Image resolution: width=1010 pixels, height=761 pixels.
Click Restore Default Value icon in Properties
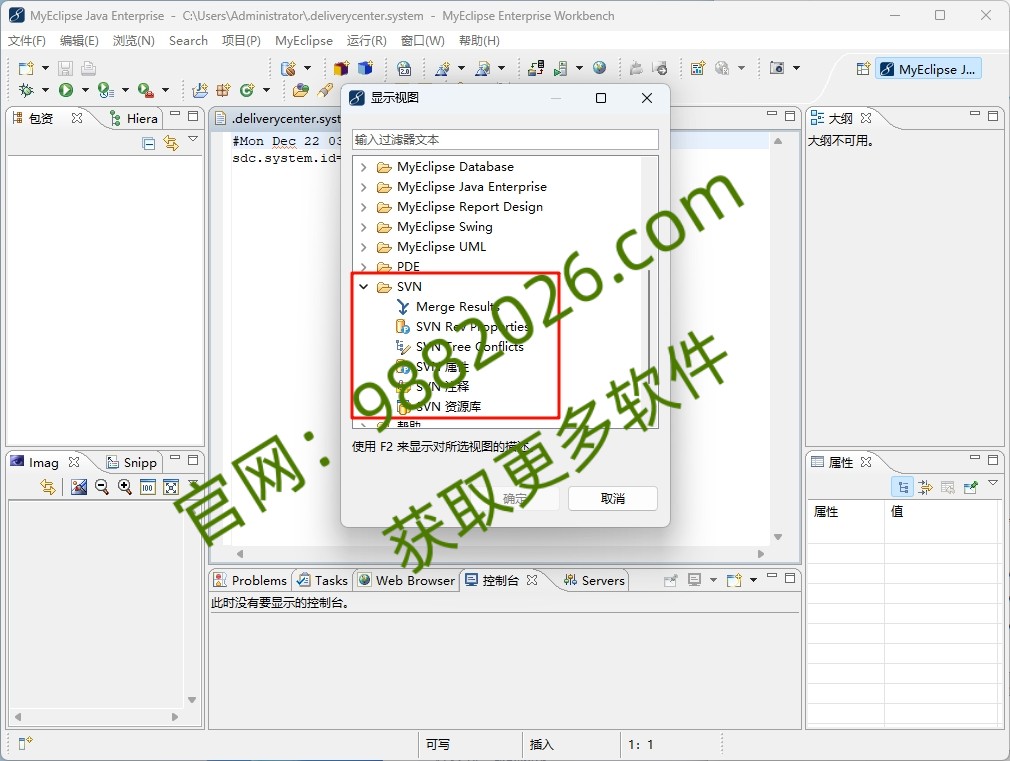coord(948,488)
